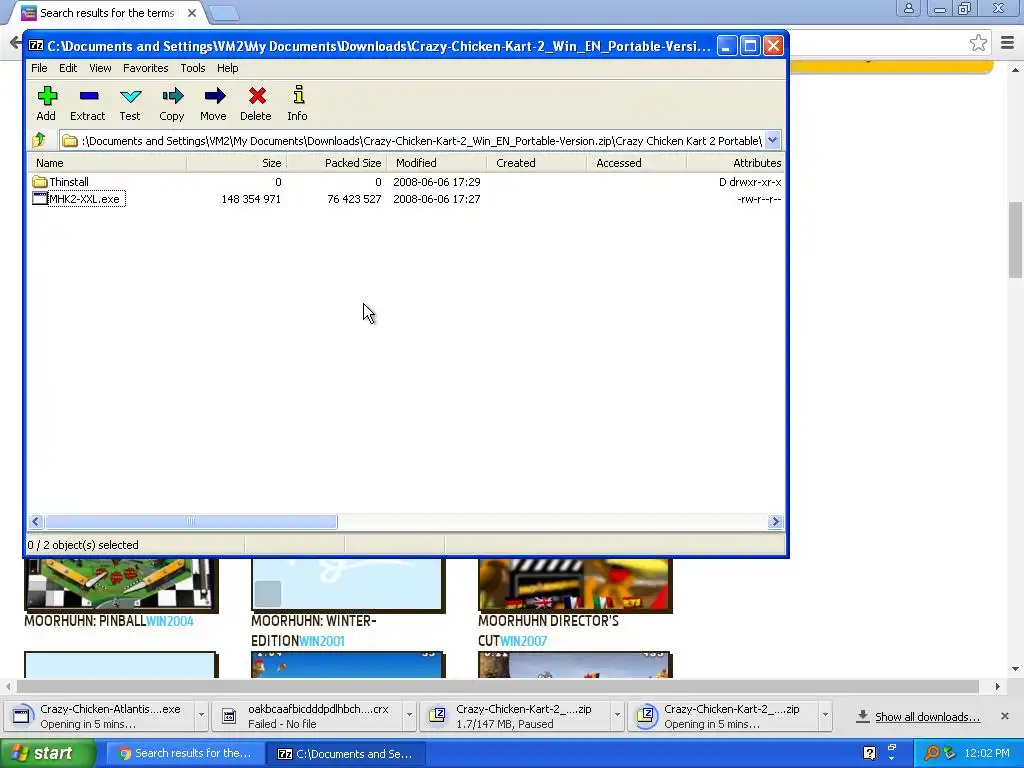The image size is (1024, 768).
Task: Click the magnifier tray icon
Action: click(x=931, y=753)
